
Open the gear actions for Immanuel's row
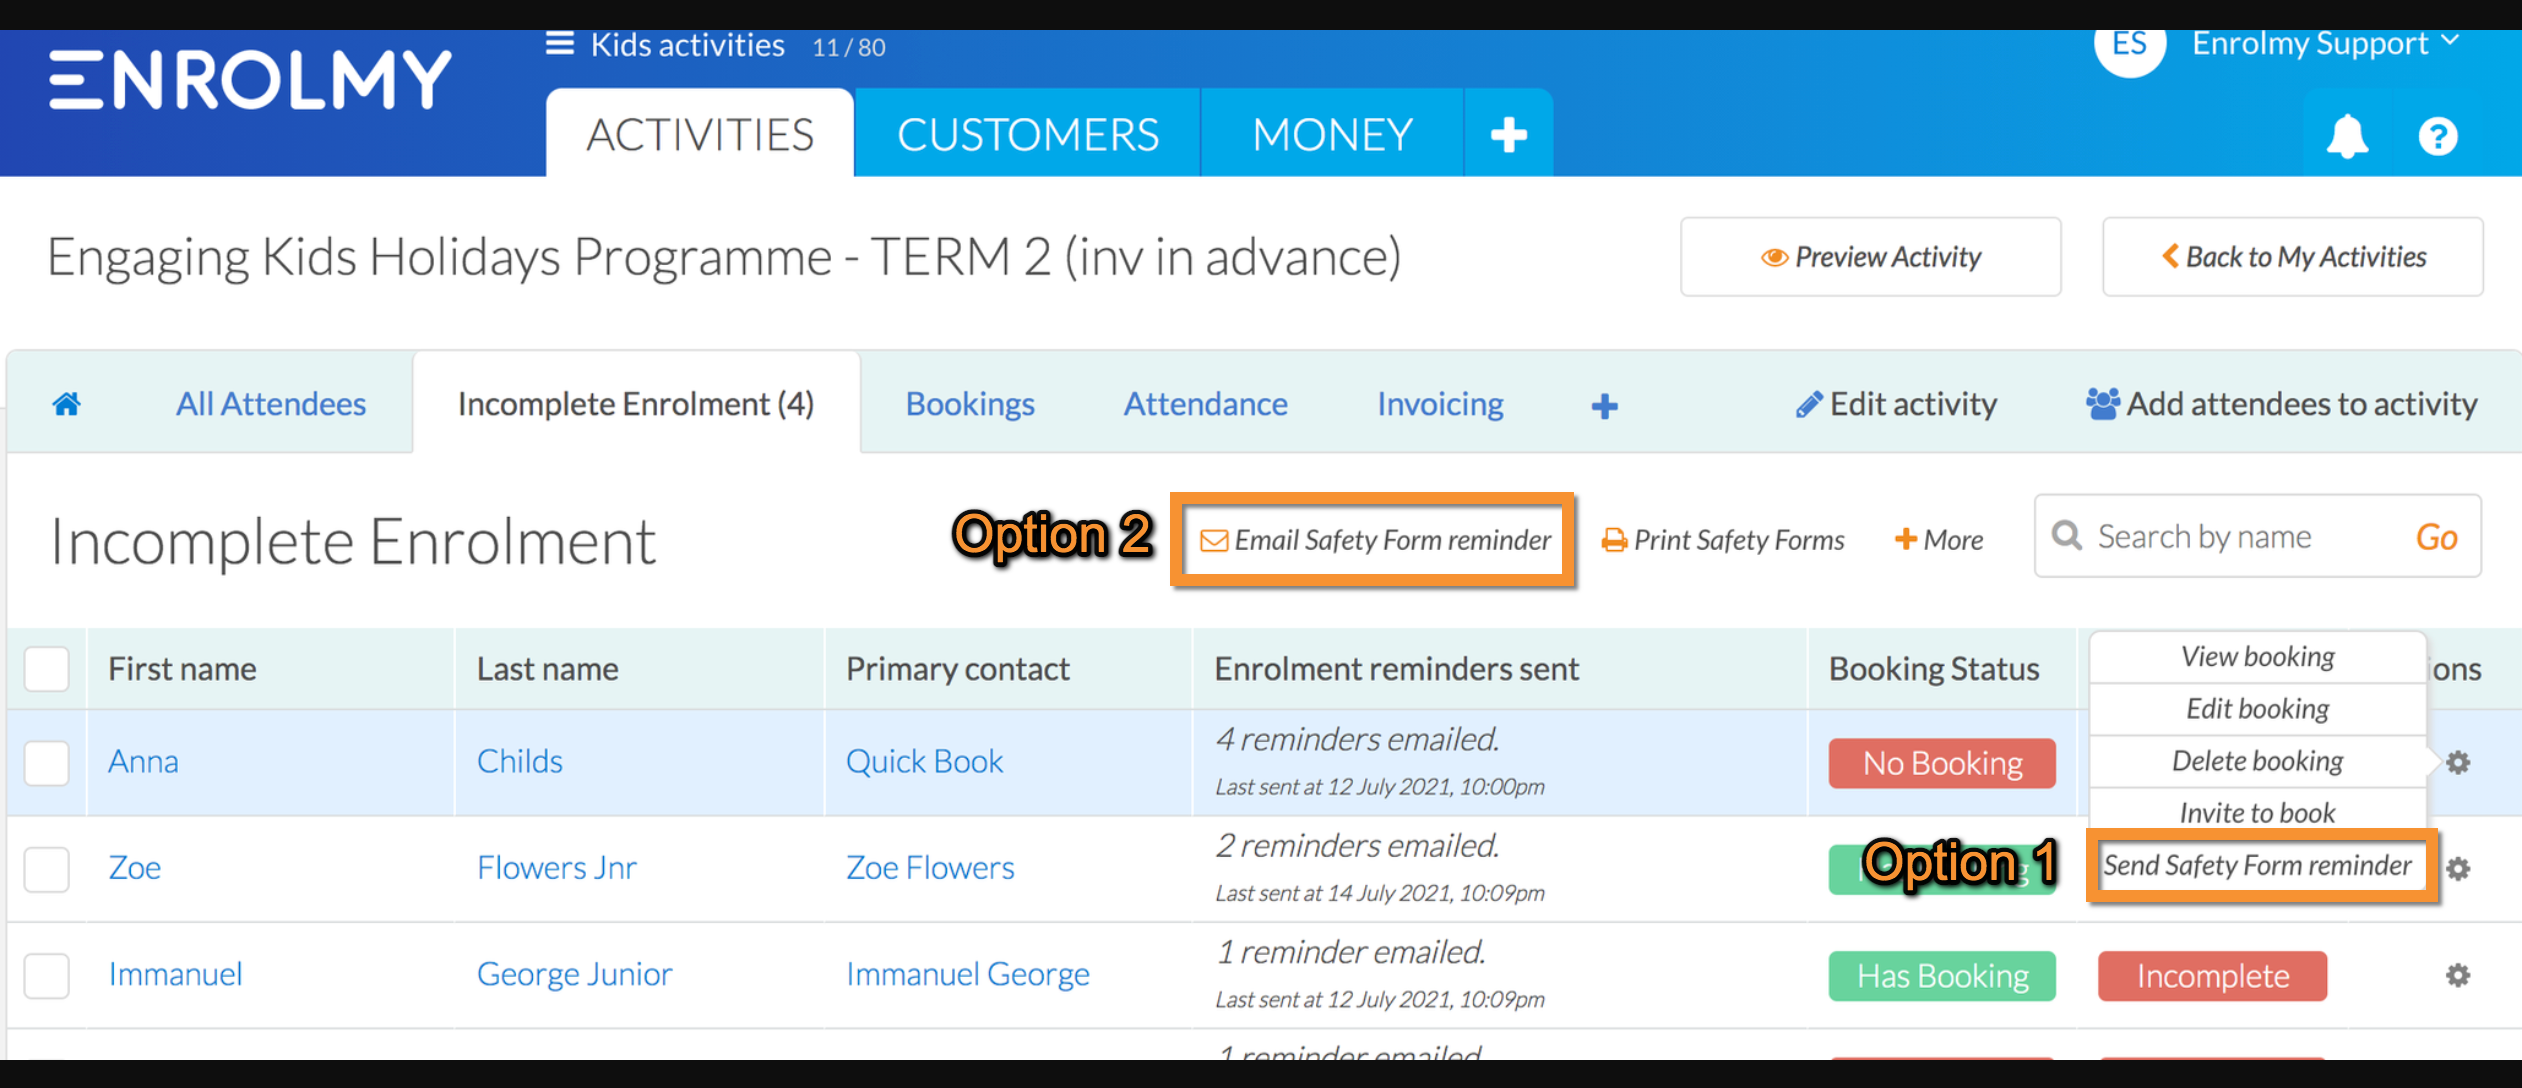click(2458, 975)
